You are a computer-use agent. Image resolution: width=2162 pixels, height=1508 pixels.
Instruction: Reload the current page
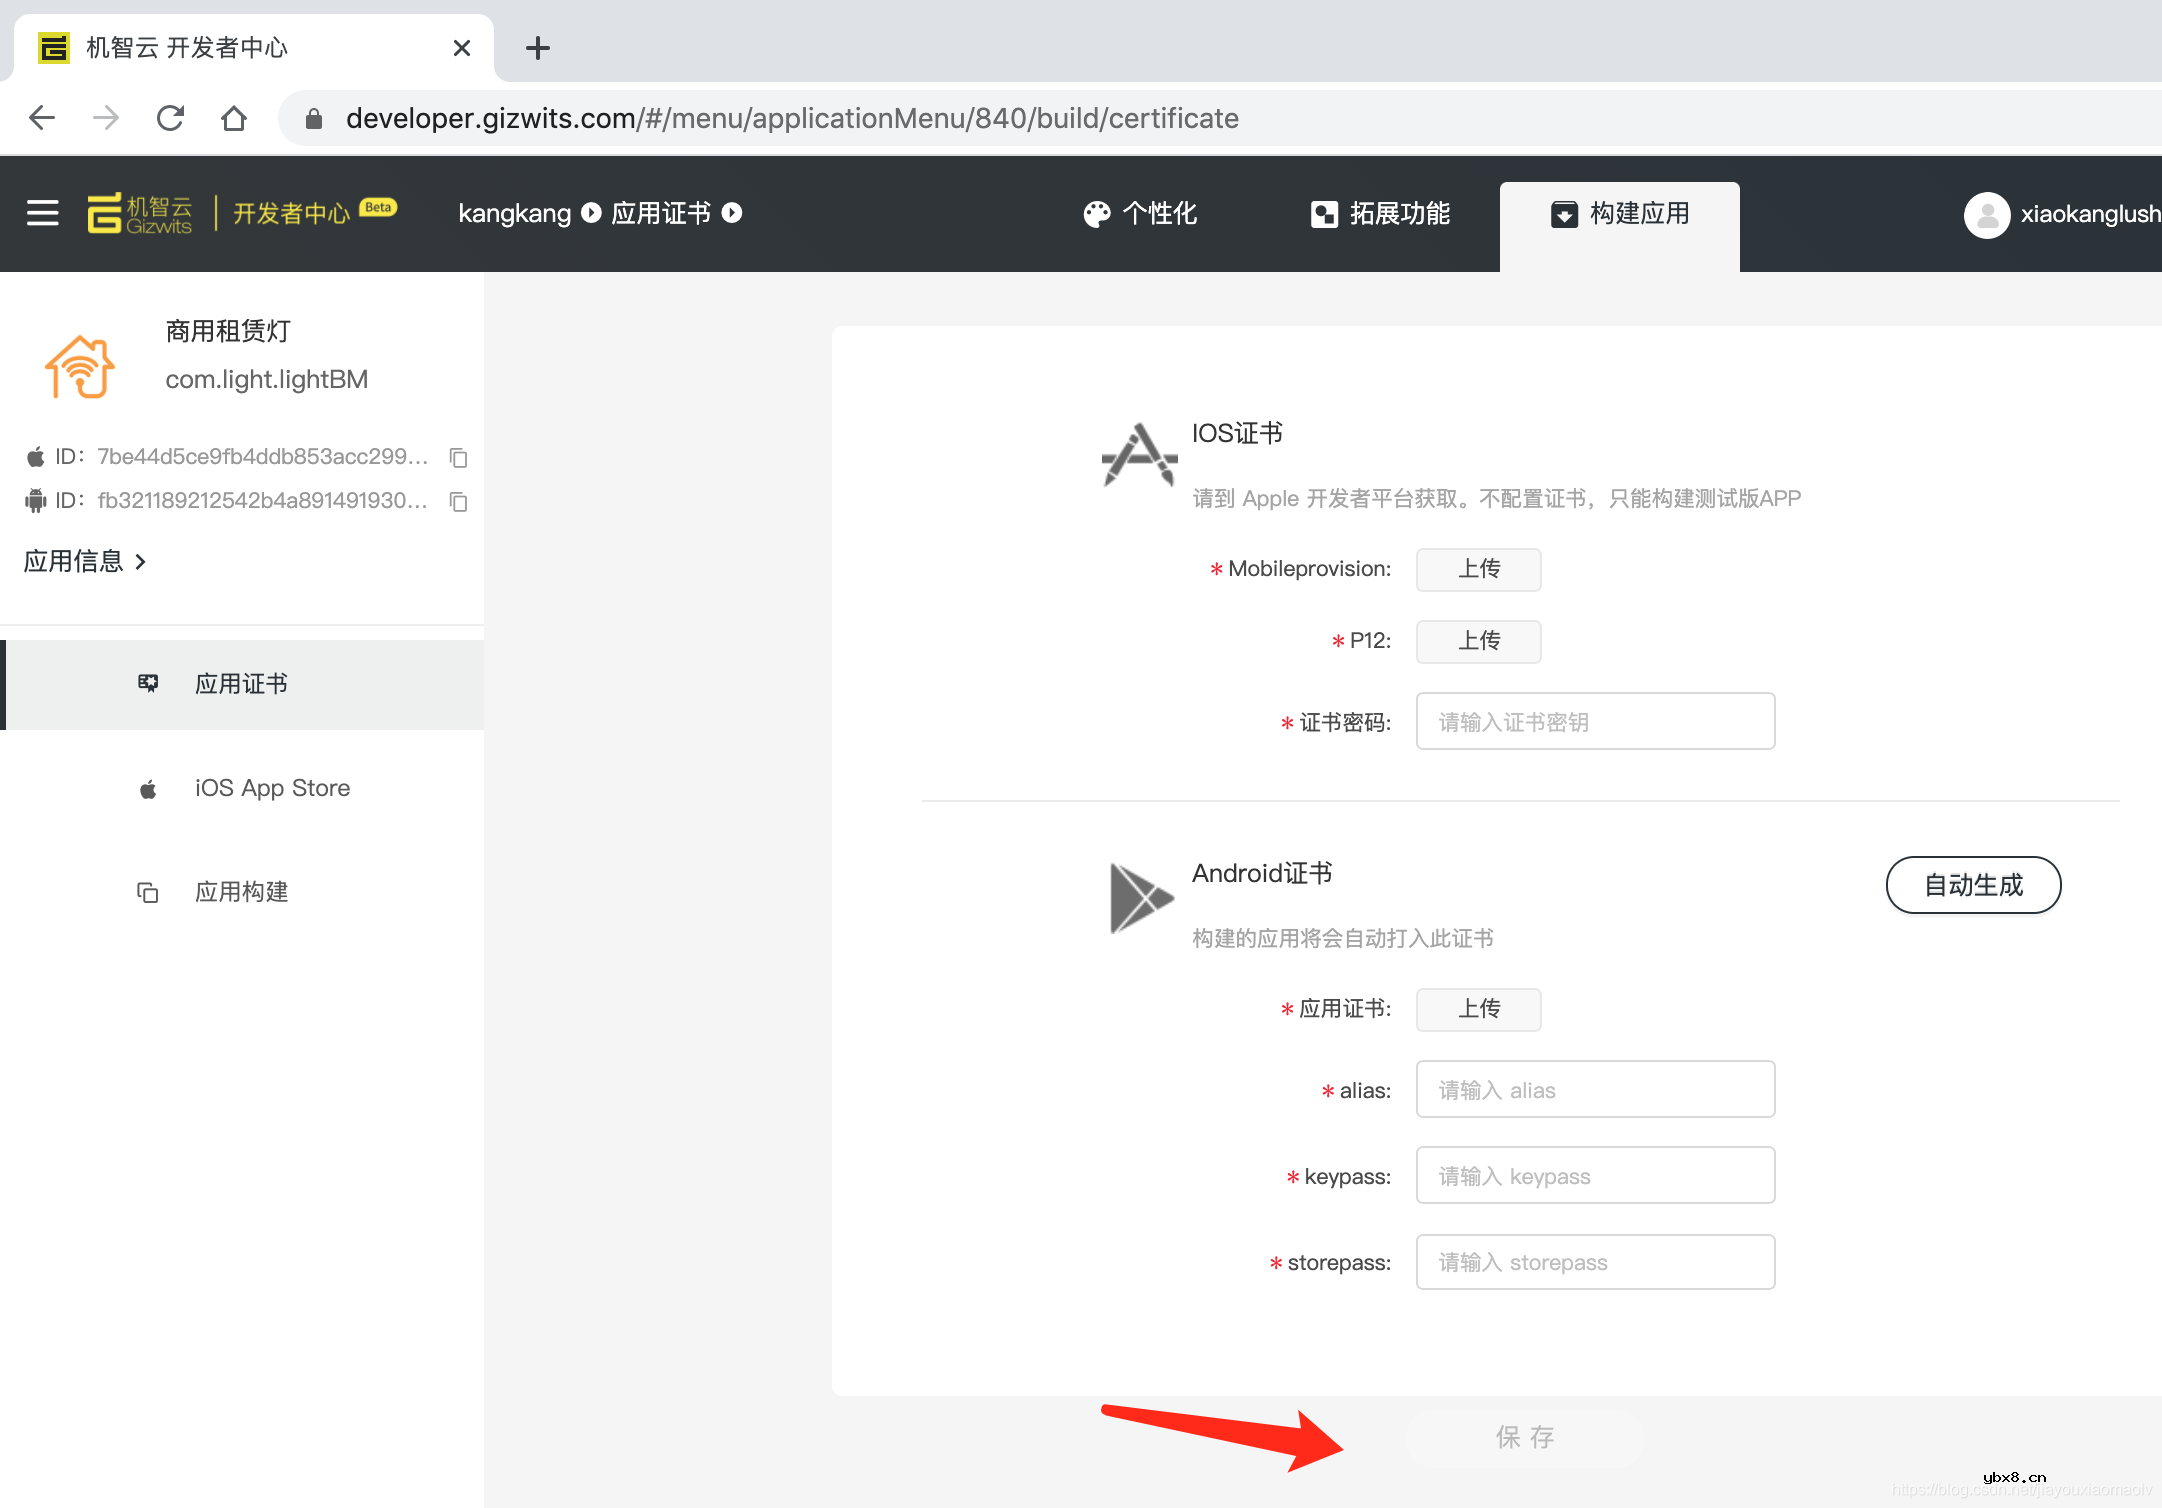tap(170, 117)
